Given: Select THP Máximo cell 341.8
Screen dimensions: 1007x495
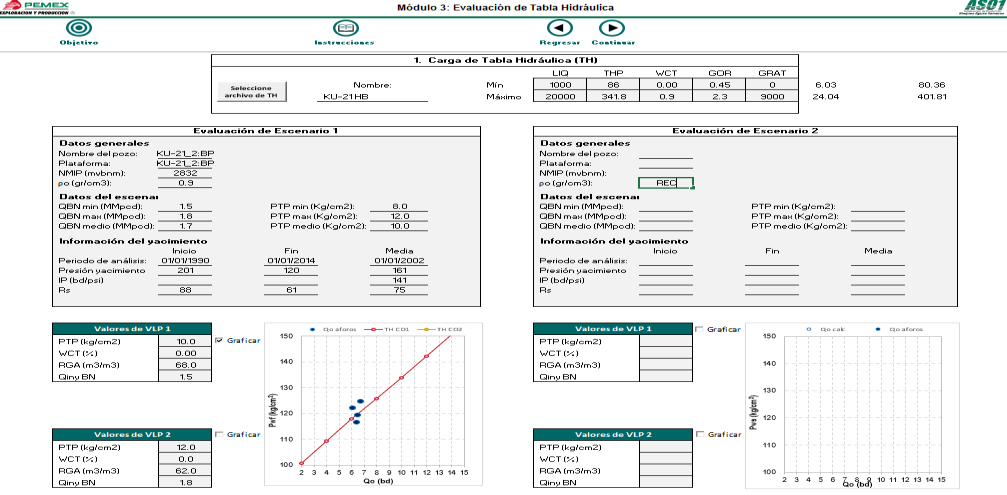Looking at the screenshot, I should pyautogui.click(x=613, y=97).
